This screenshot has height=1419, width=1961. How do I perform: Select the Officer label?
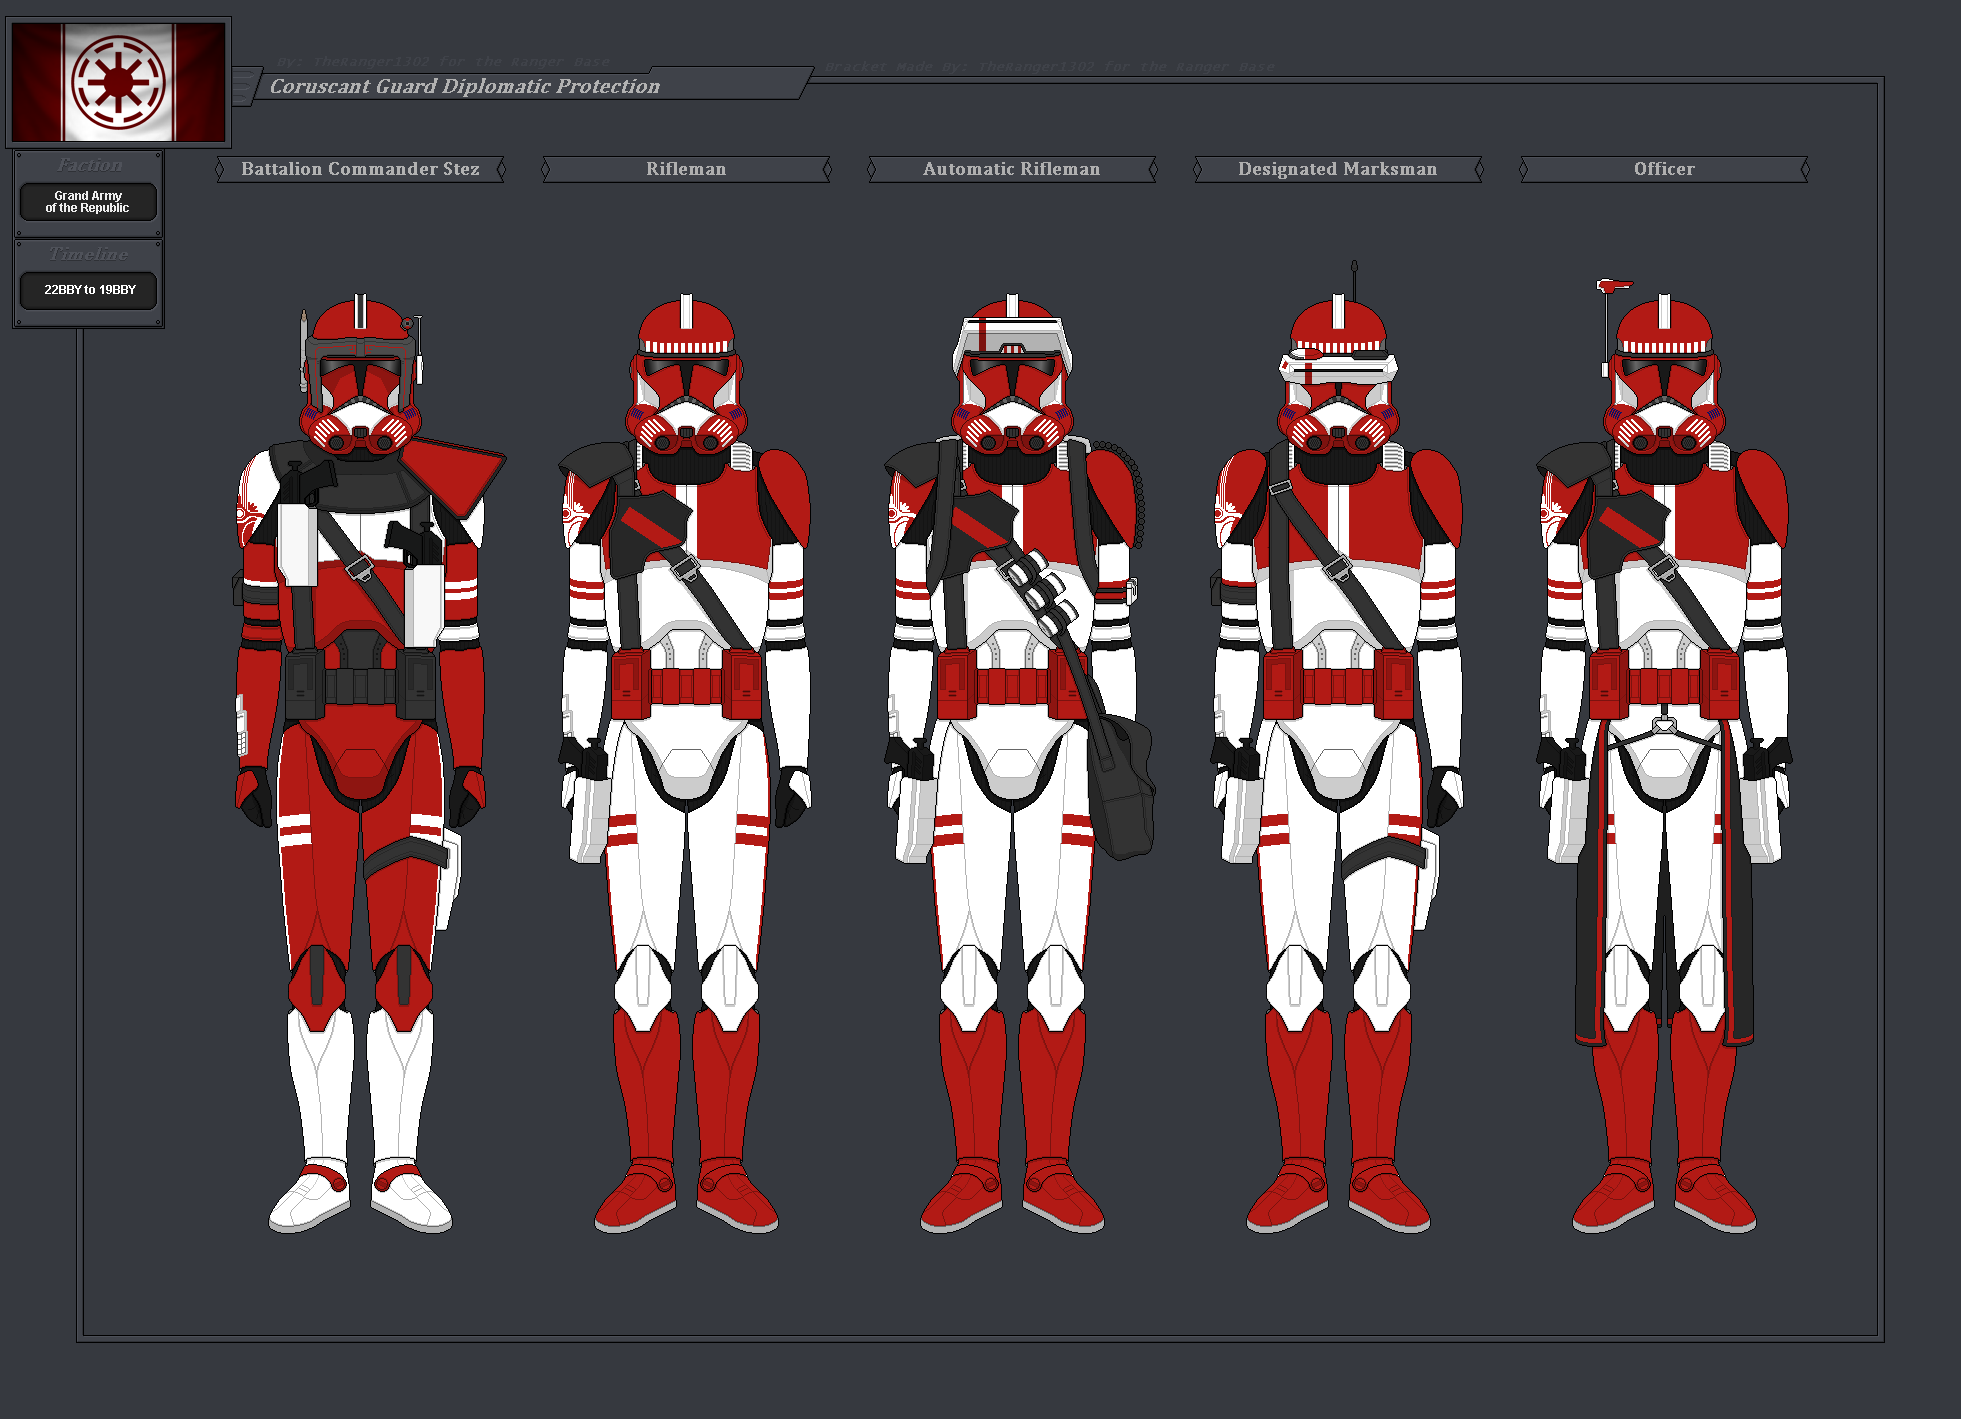coord(1664,169)
